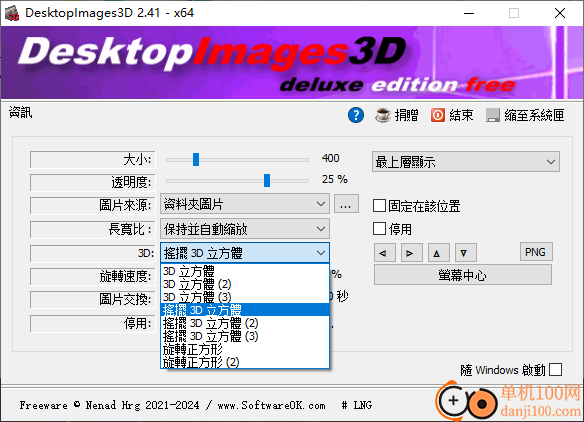Toggle the 停用 checkbox on the right
Image resolution: width=584 pixels, height=422 pixels.
click(x=379, y=229)
